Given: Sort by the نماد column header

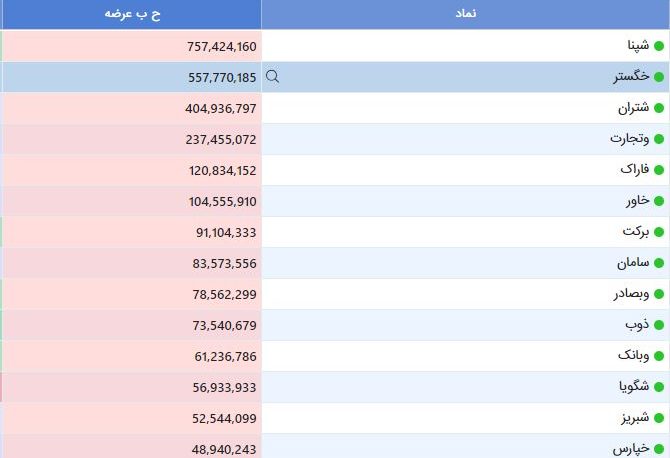Looking at the screenshot, I should (465, 14).
